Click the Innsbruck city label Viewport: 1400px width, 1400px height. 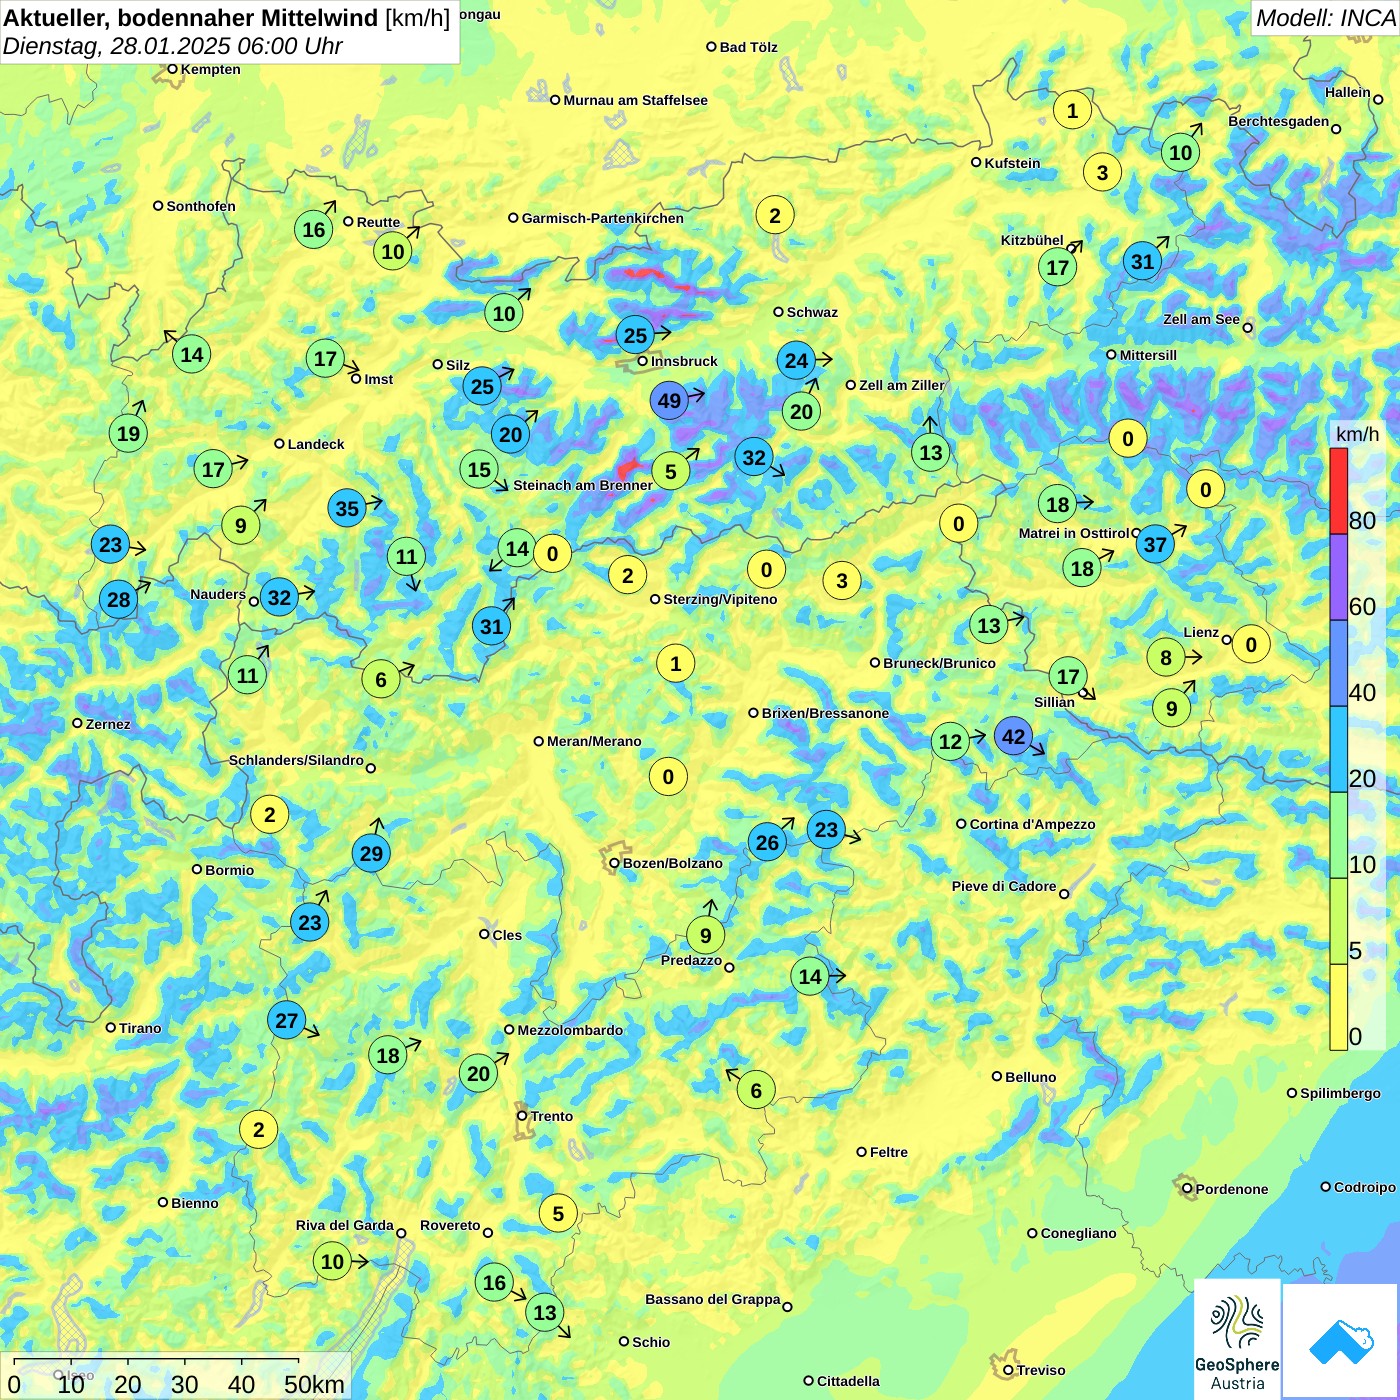point(684,361)
